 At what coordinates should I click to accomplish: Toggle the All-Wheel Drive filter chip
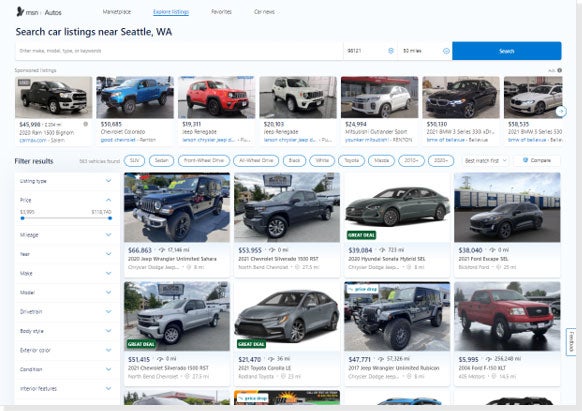pos(256,161)
